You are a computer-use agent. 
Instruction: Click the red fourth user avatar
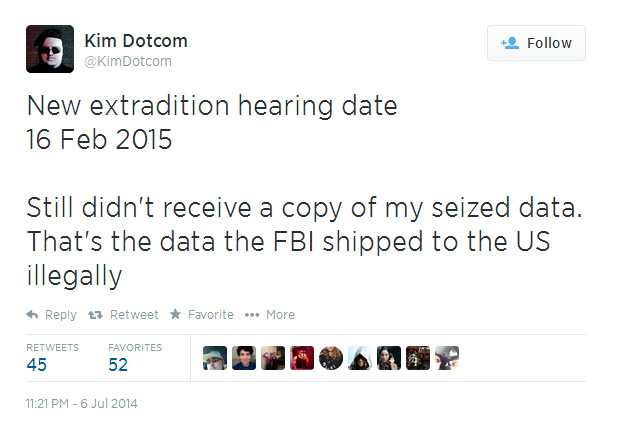tap(301, 359)
